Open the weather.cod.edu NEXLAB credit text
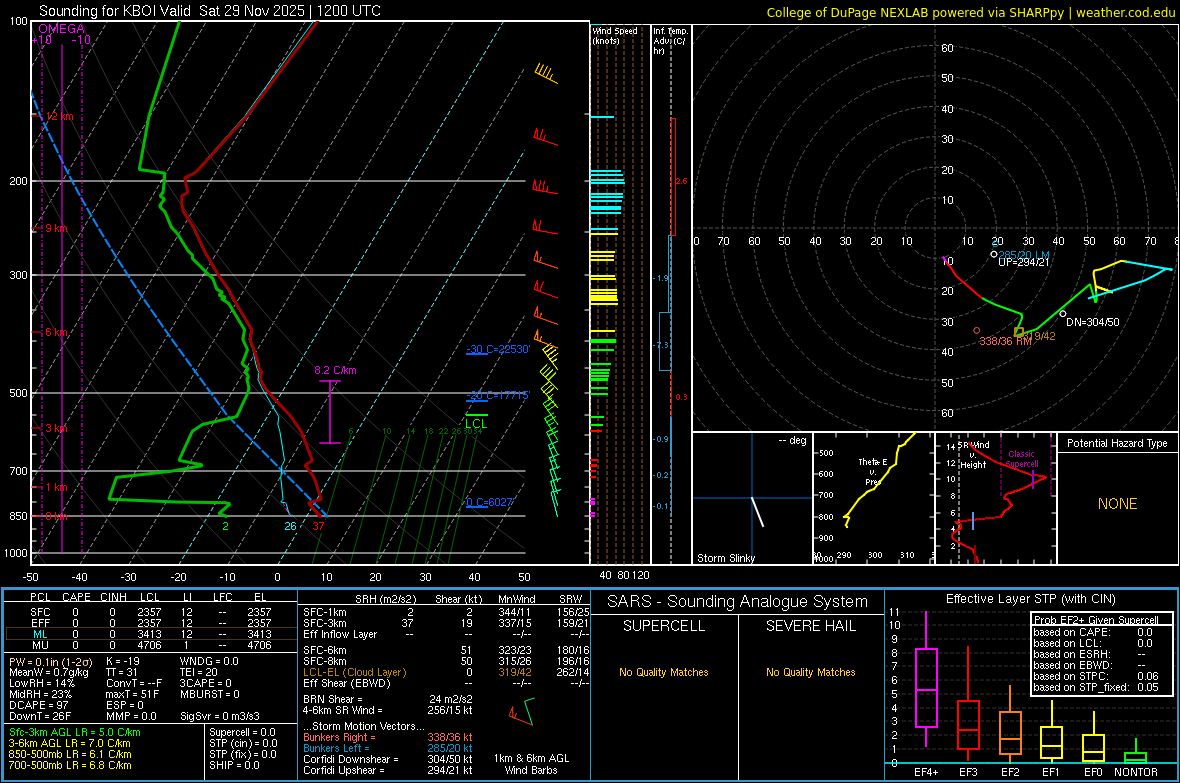The image size is (1180, 783). coord(970,12)
